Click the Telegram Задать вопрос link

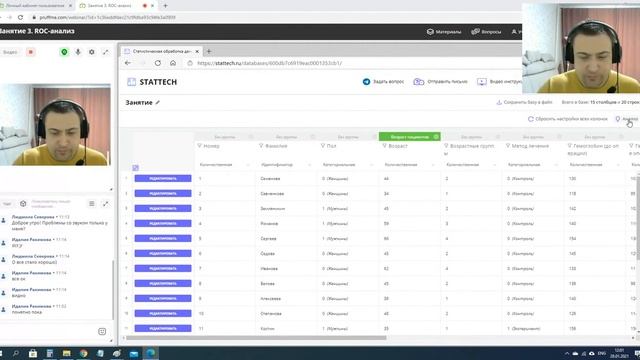coord(383,82)
